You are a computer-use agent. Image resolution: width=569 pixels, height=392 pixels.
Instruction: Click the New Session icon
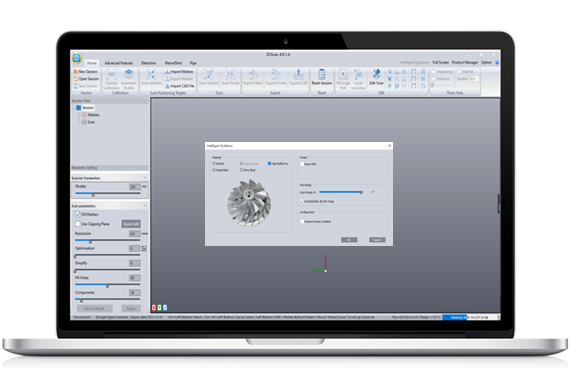tap(75, 72)
